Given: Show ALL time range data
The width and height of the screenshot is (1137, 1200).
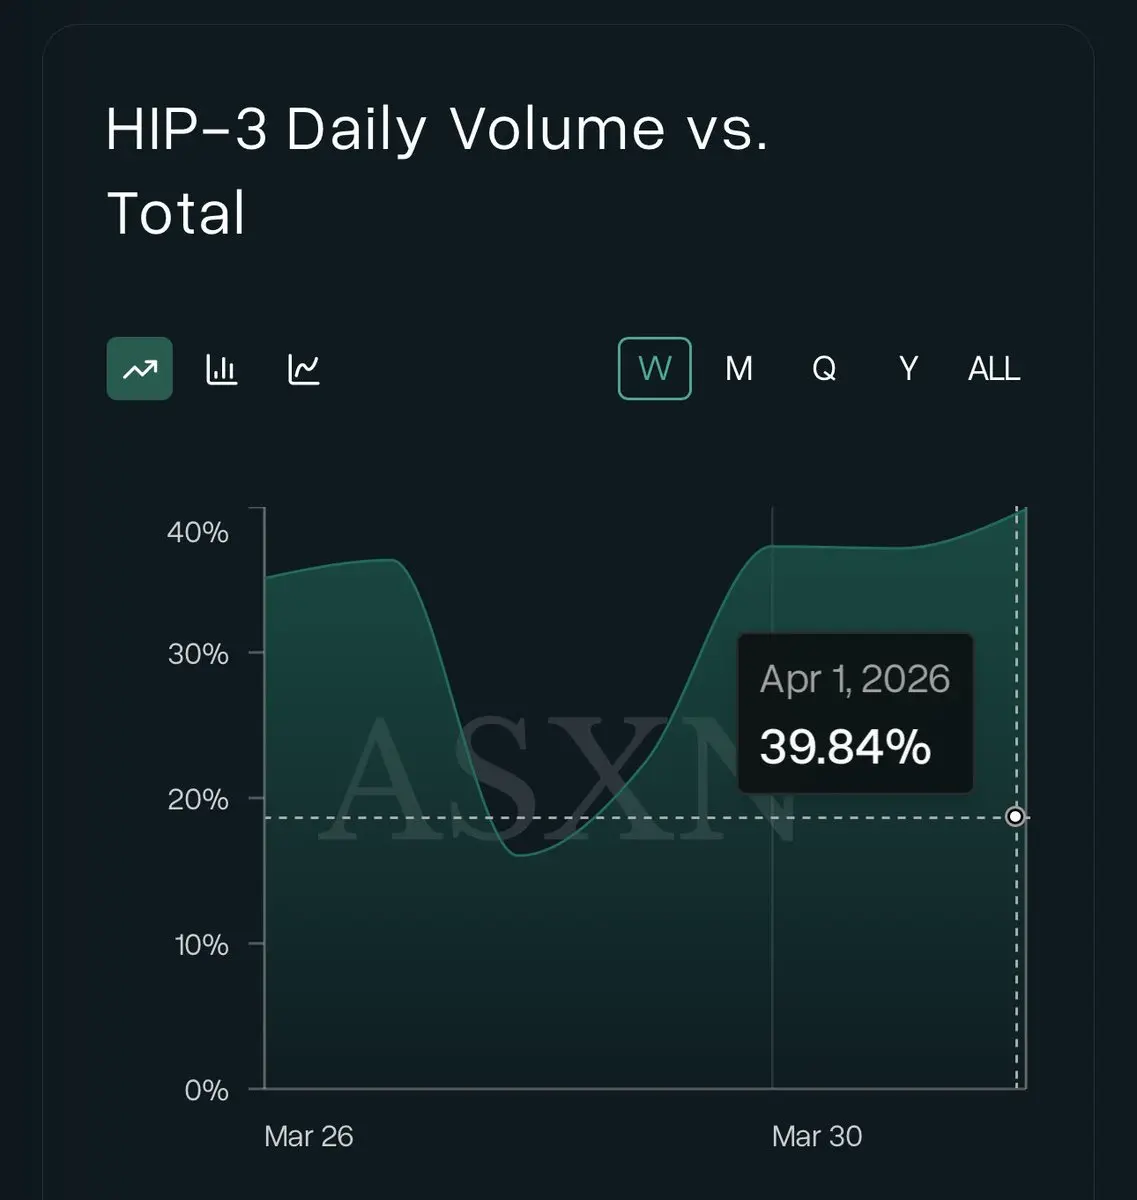Looking at the screenshot, I should 993,369.
